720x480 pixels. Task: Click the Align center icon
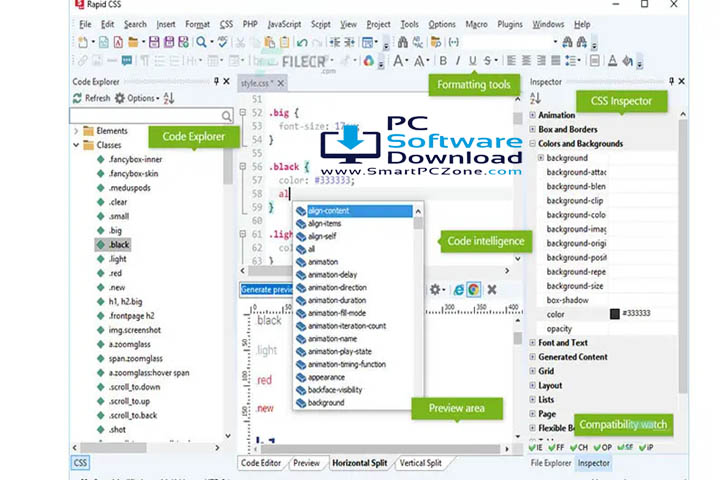click(x=526, y=61)
